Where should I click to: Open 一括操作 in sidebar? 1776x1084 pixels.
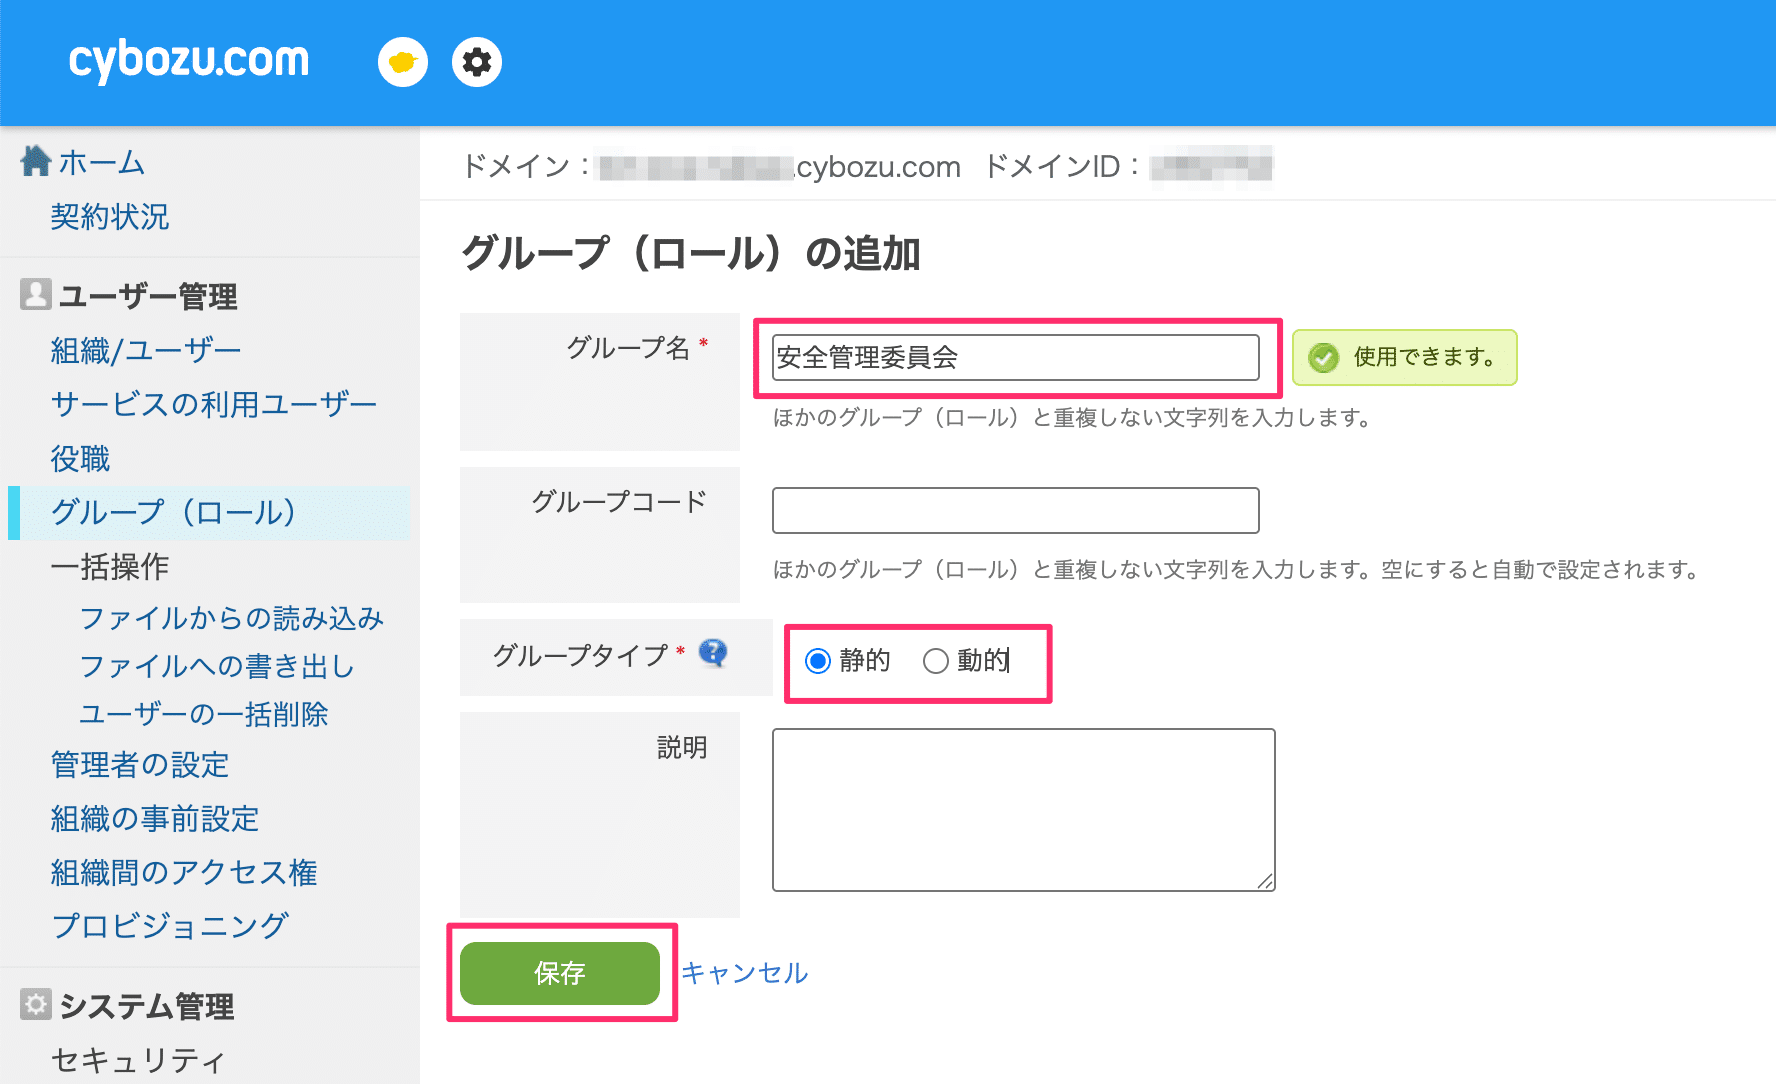click(x=110, y=566)
